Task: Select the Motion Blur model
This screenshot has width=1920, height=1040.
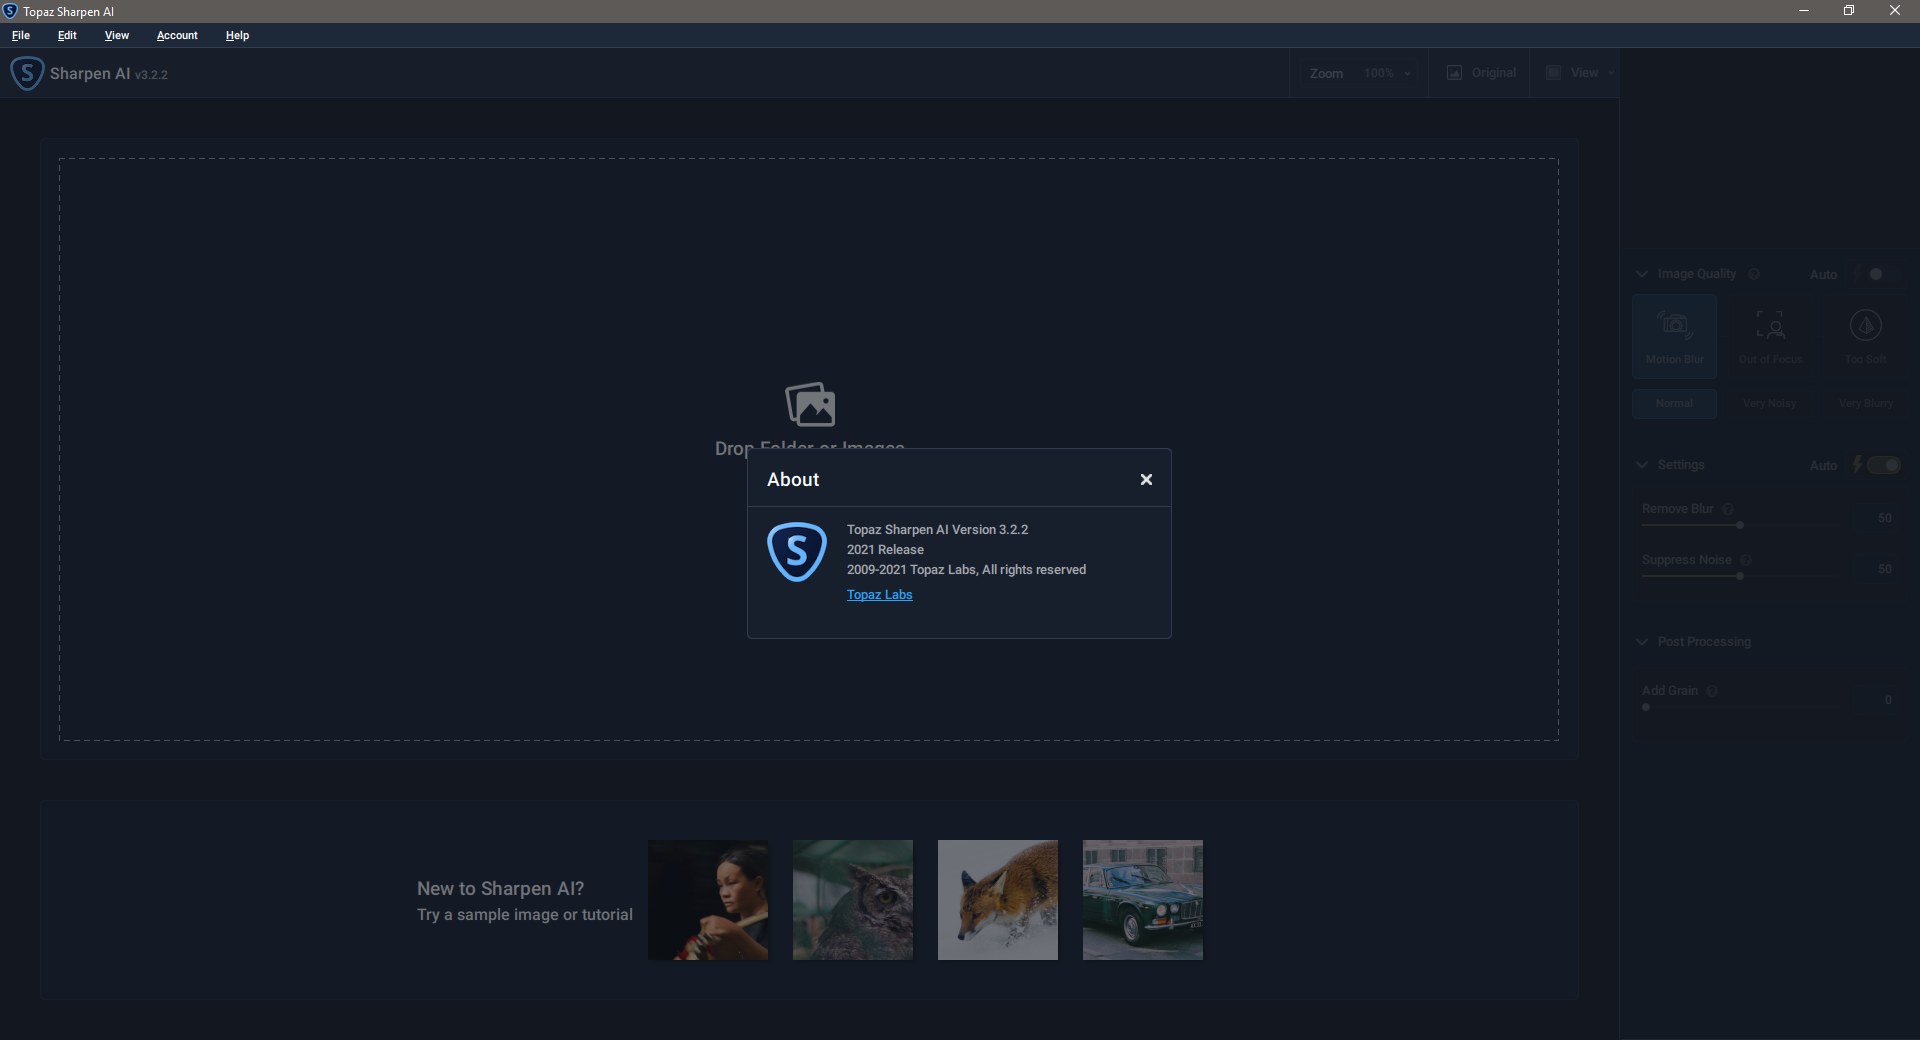Action: [x=1675, y=336]
